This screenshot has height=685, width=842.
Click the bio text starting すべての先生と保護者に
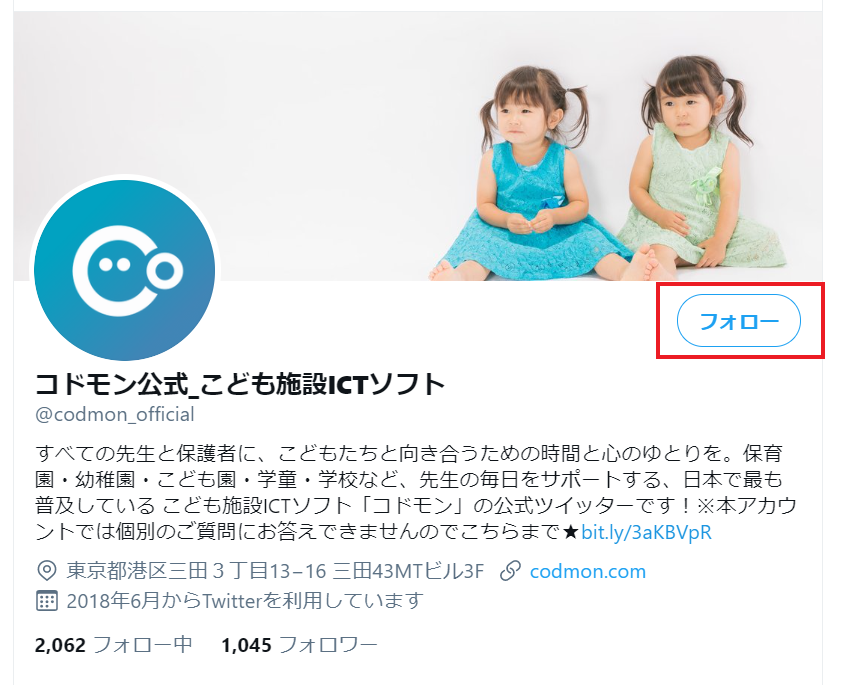415,493
